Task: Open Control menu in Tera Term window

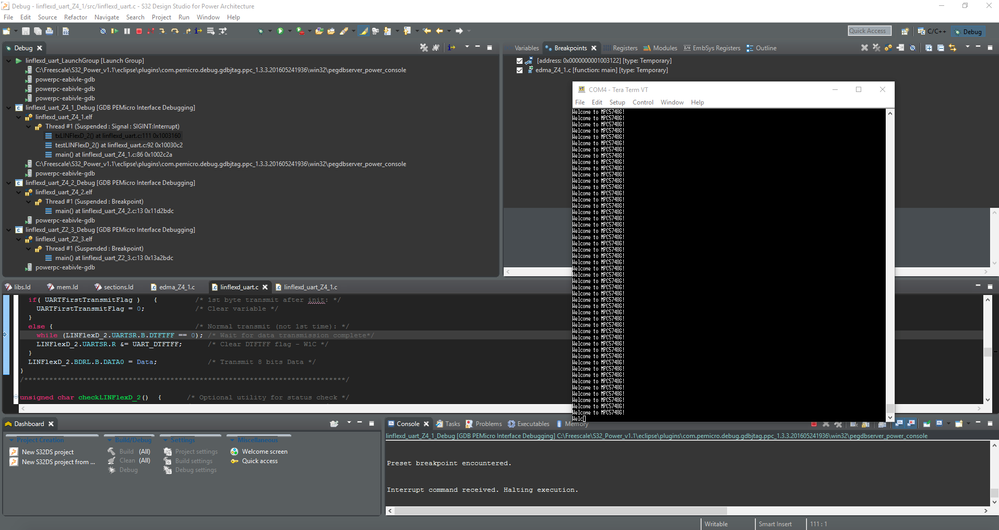Action: coord(643,103)
